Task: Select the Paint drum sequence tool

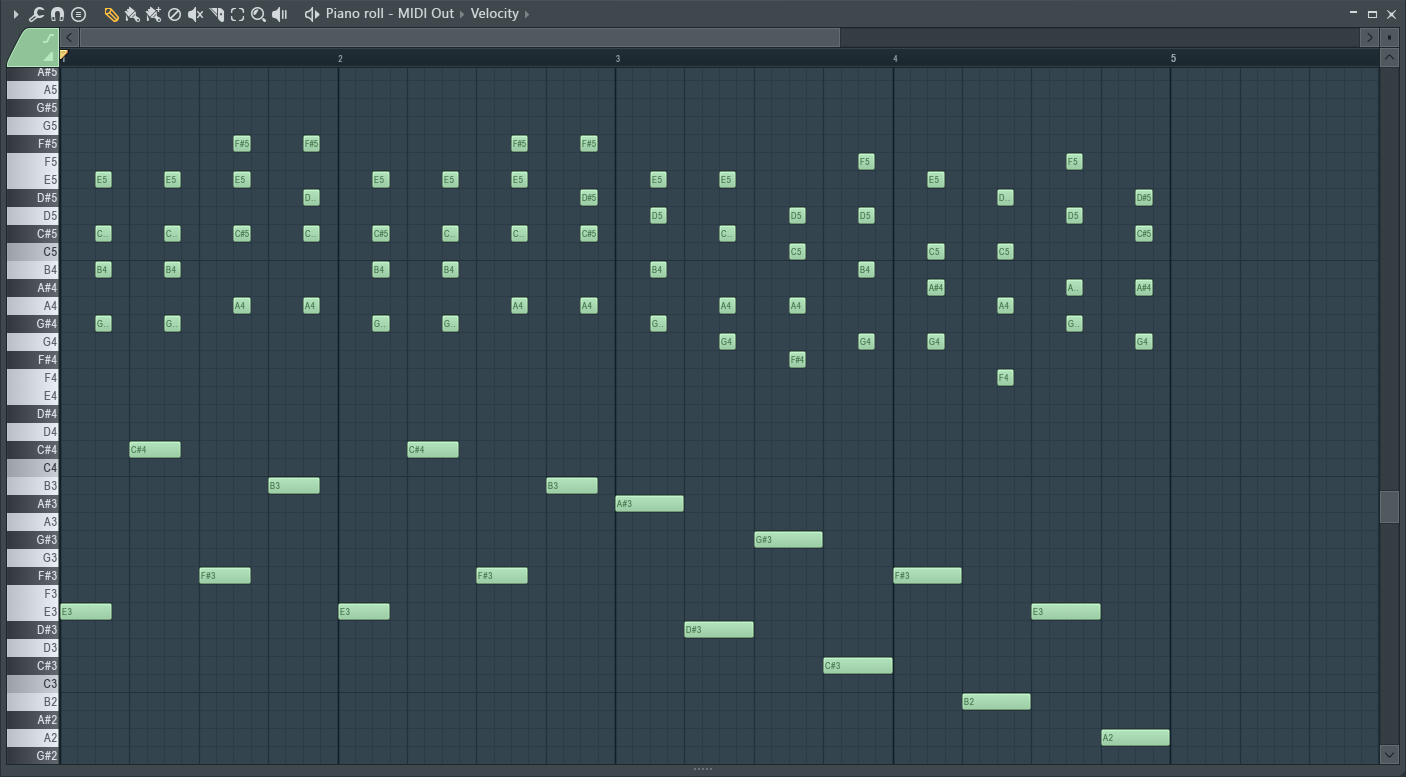Action: (x=153, y=14)
